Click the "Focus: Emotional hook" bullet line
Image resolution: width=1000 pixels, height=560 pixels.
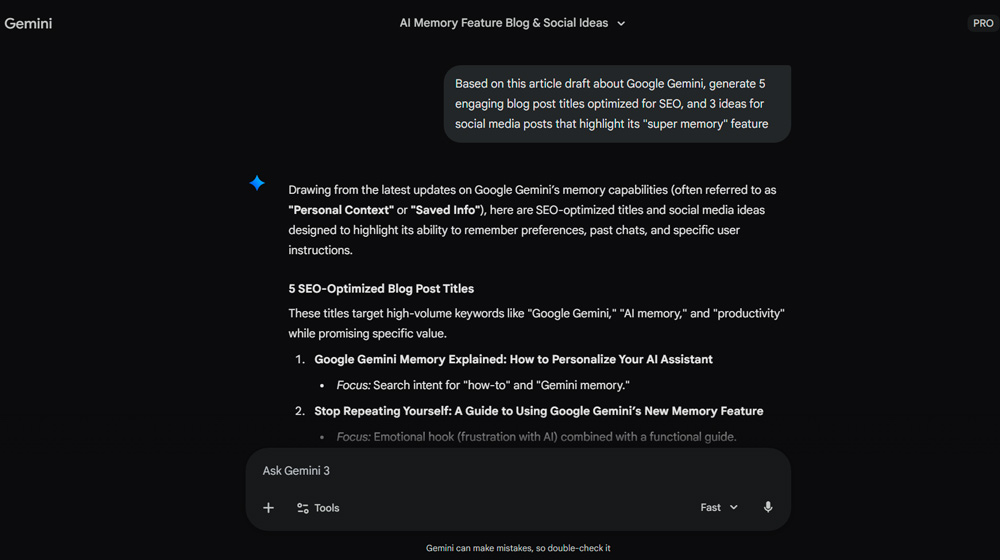tap(536, 437)
